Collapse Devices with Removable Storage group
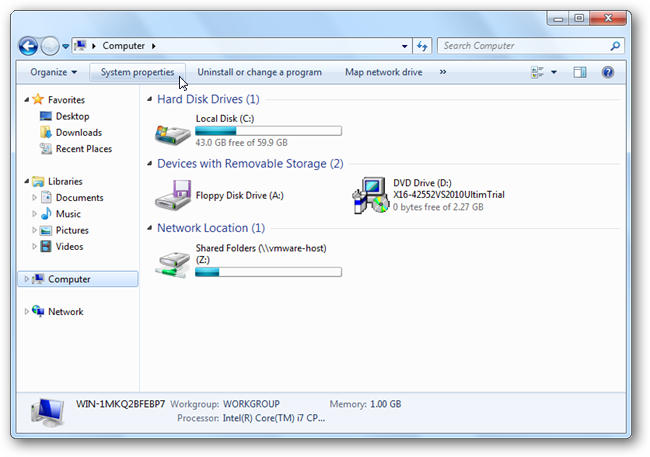The image size is (650, 457). [x=150, y=163]
